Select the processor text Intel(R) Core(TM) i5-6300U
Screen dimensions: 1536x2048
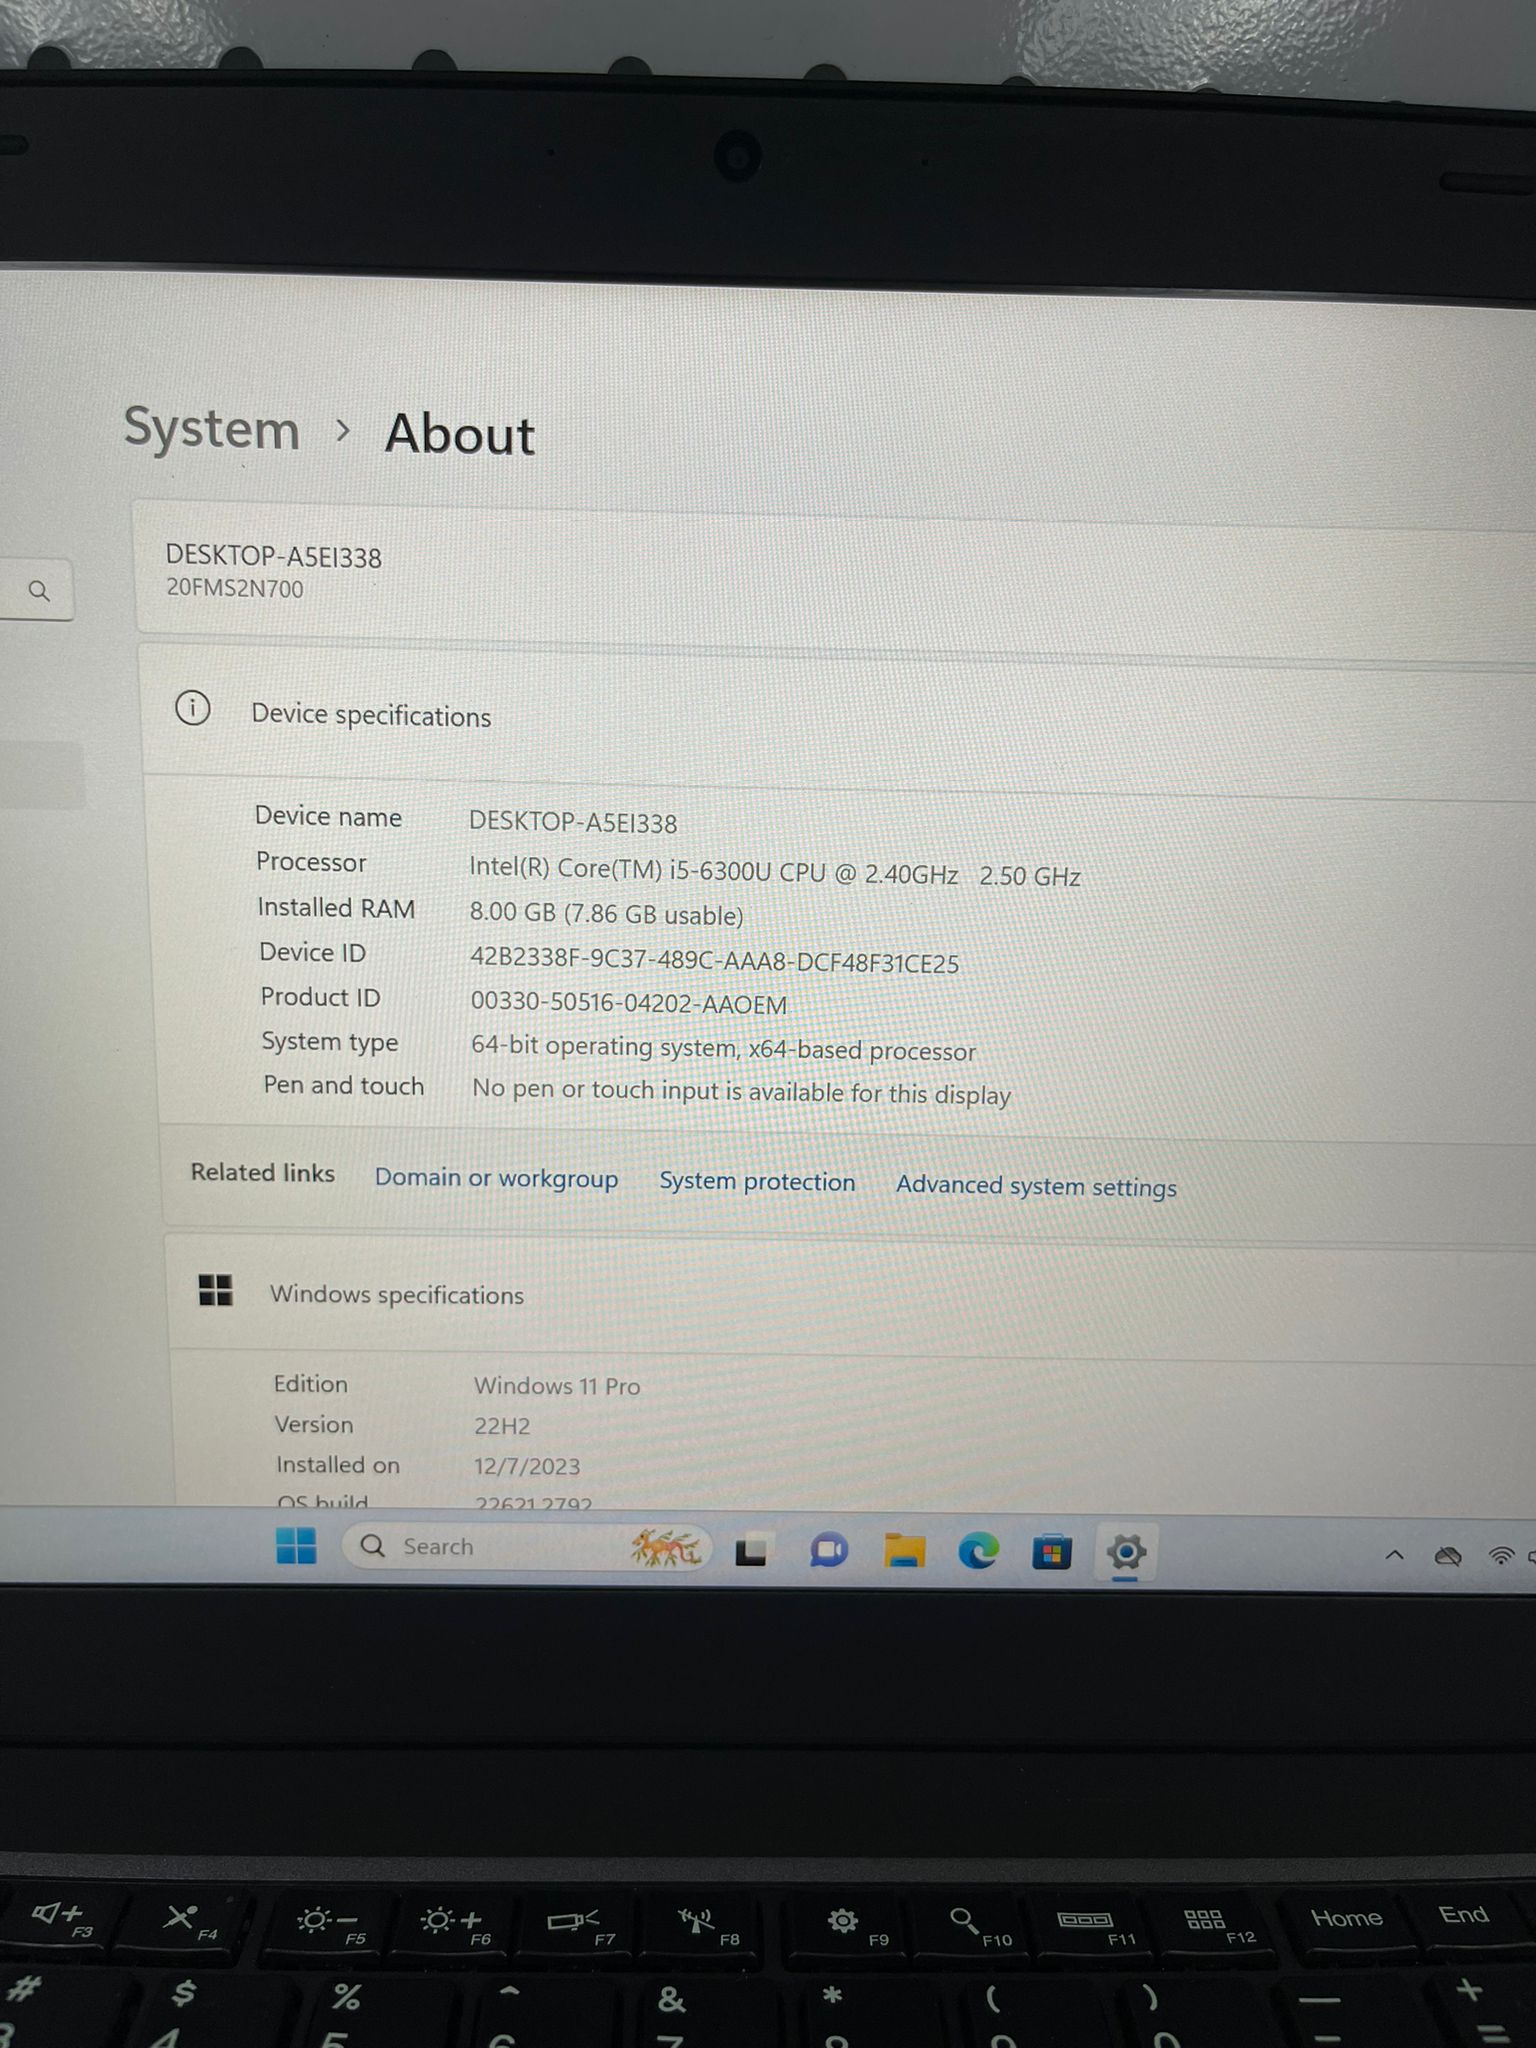(620, 869)
